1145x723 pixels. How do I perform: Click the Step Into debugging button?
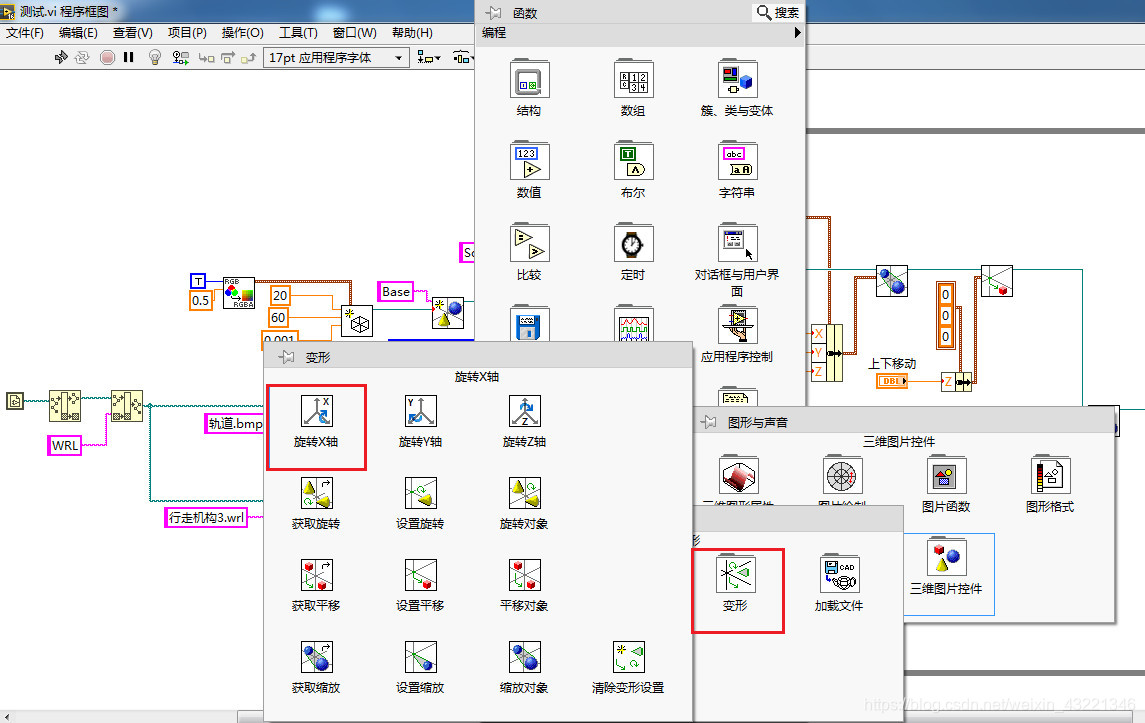207,58
